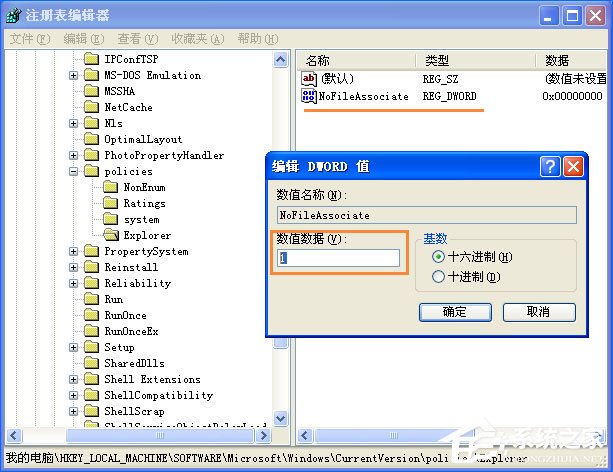Screen dimensions: 613x472
Task: Collapse the policies key
Action: click(x=73, y=171)
